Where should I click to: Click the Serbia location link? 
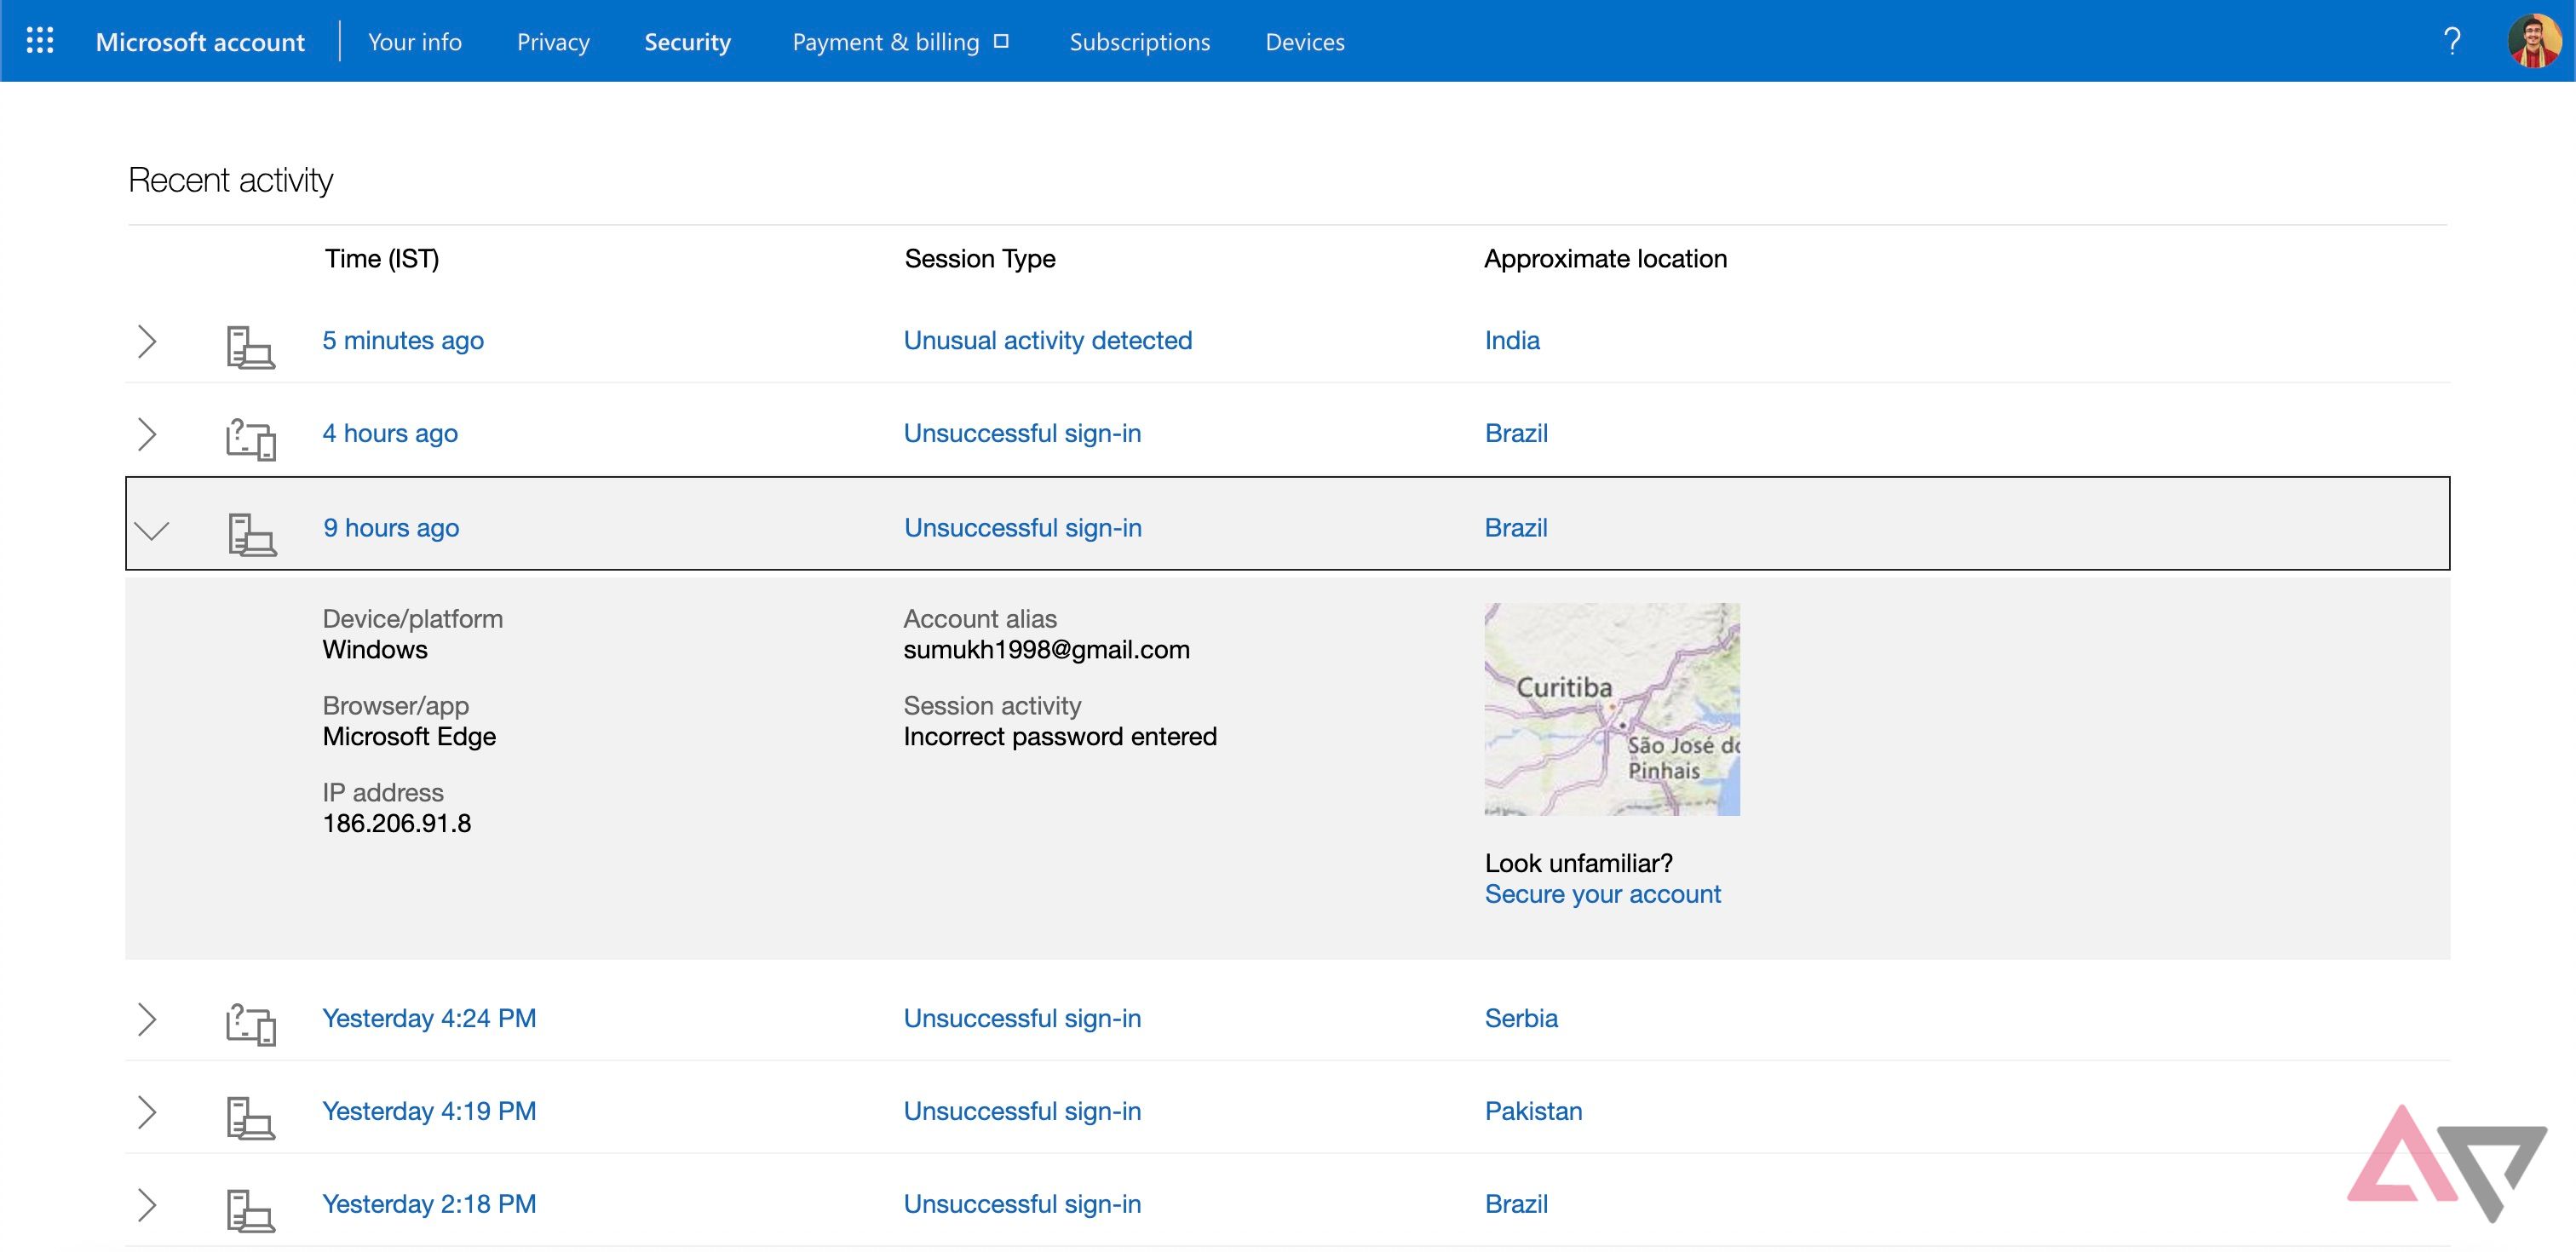[1521, 1018]
